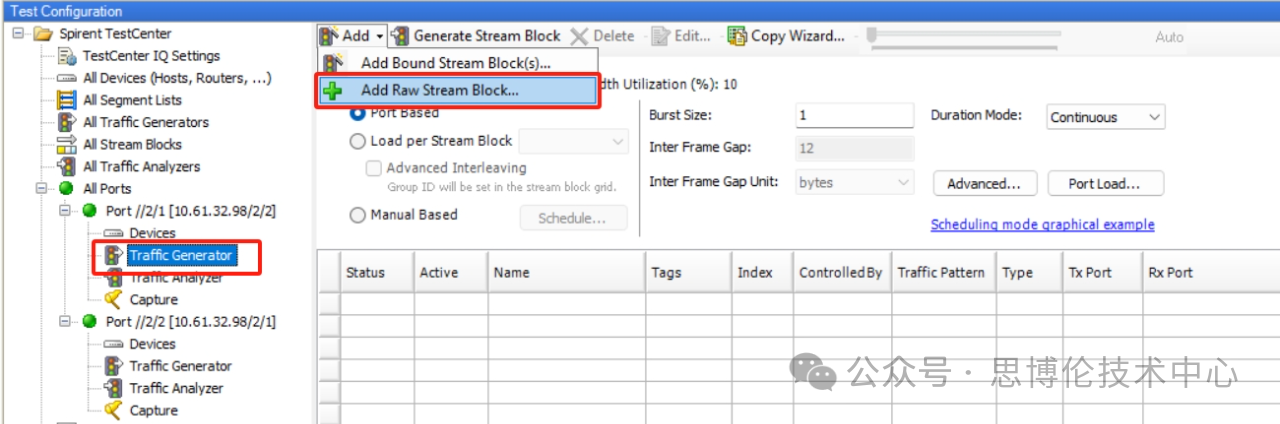Click Capture icon under Port //2/1

(x=113, y=299)
